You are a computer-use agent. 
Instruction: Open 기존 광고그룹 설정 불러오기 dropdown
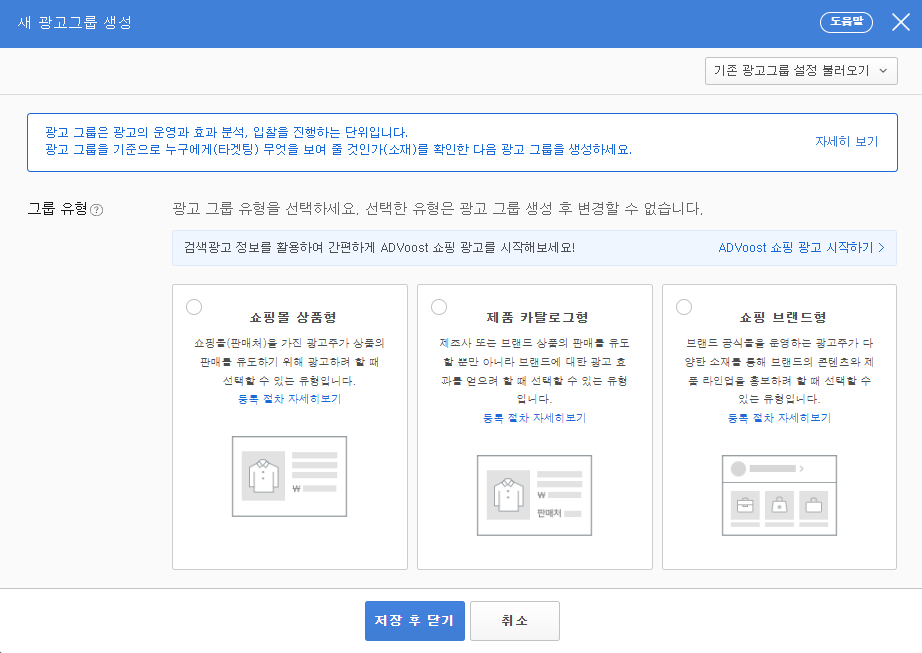point(801,71)
